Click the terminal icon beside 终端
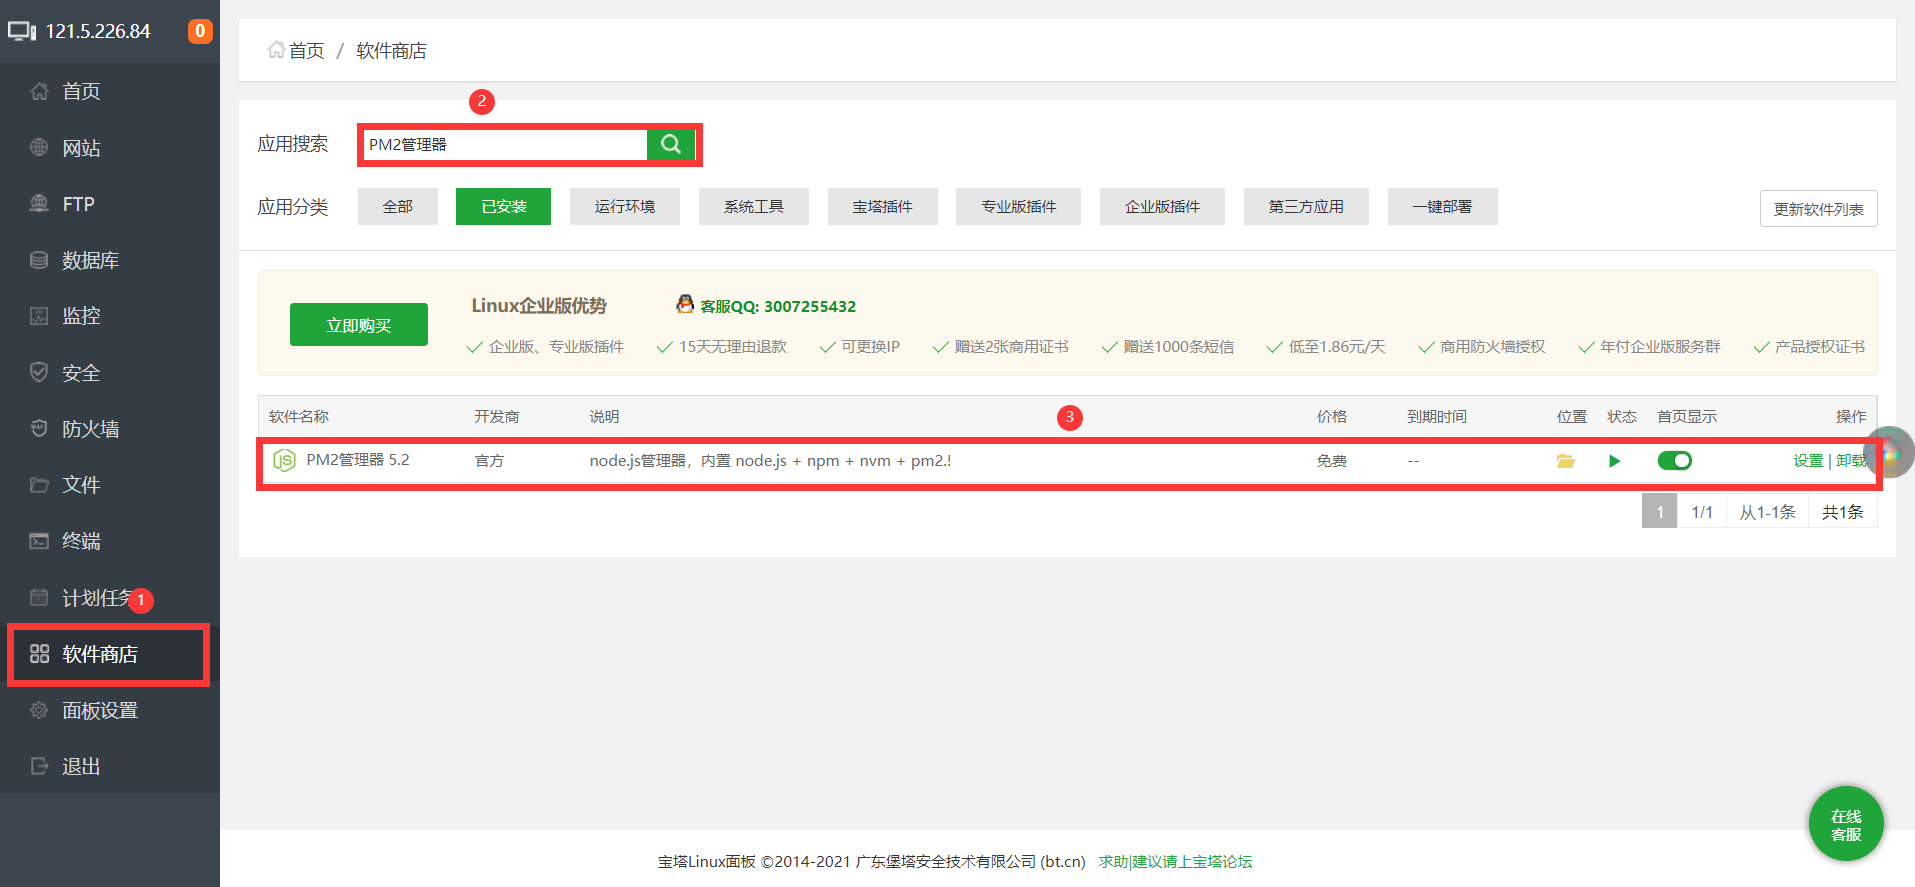The height and width of the screenshot is (887, 1915). click(x=39, y=541)
